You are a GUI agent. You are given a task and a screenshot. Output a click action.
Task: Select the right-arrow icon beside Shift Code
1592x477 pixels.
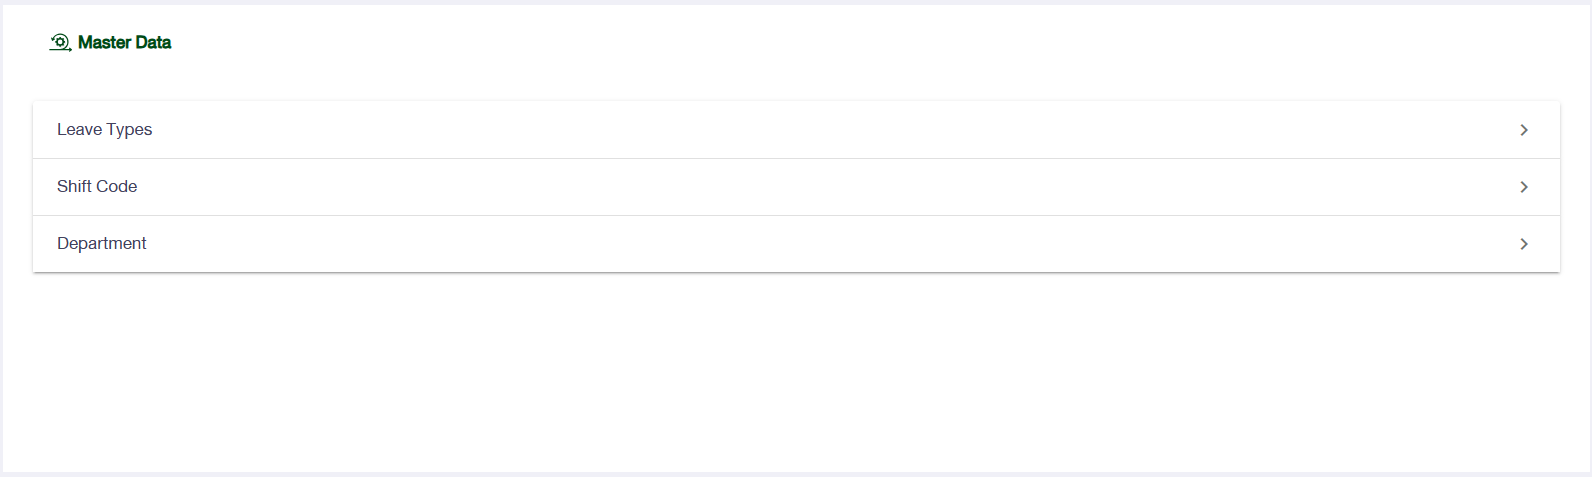tap(1524, 187)
